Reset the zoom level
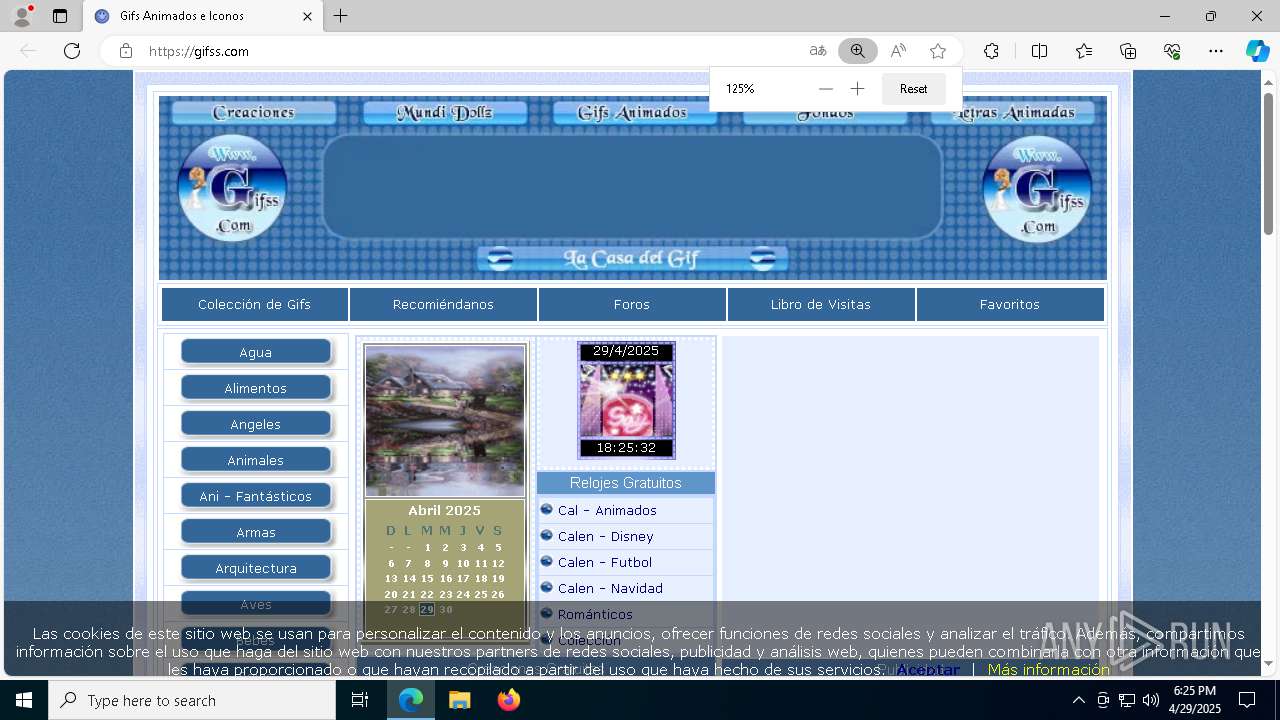This screenshot has height=720, width=1280. click(x=913, y=89)
